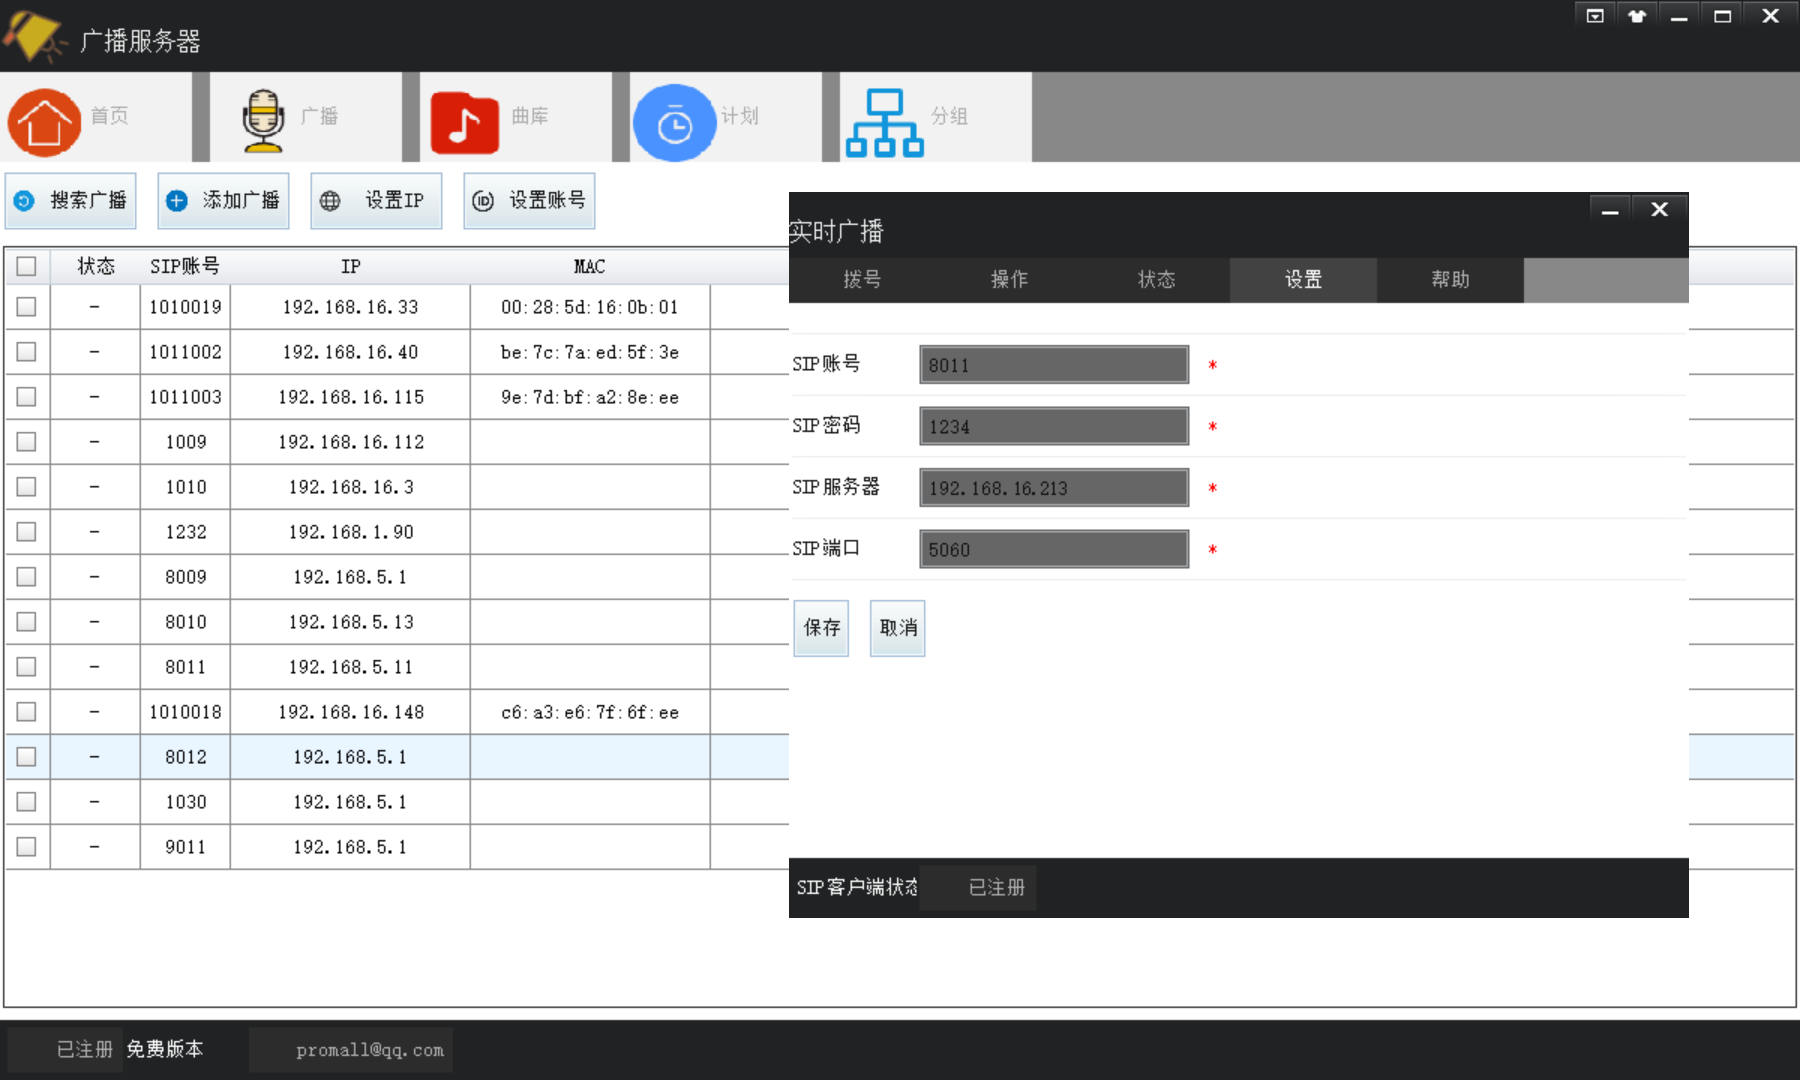Switch to the 帮助 tab

click(x=1450, y=280)
